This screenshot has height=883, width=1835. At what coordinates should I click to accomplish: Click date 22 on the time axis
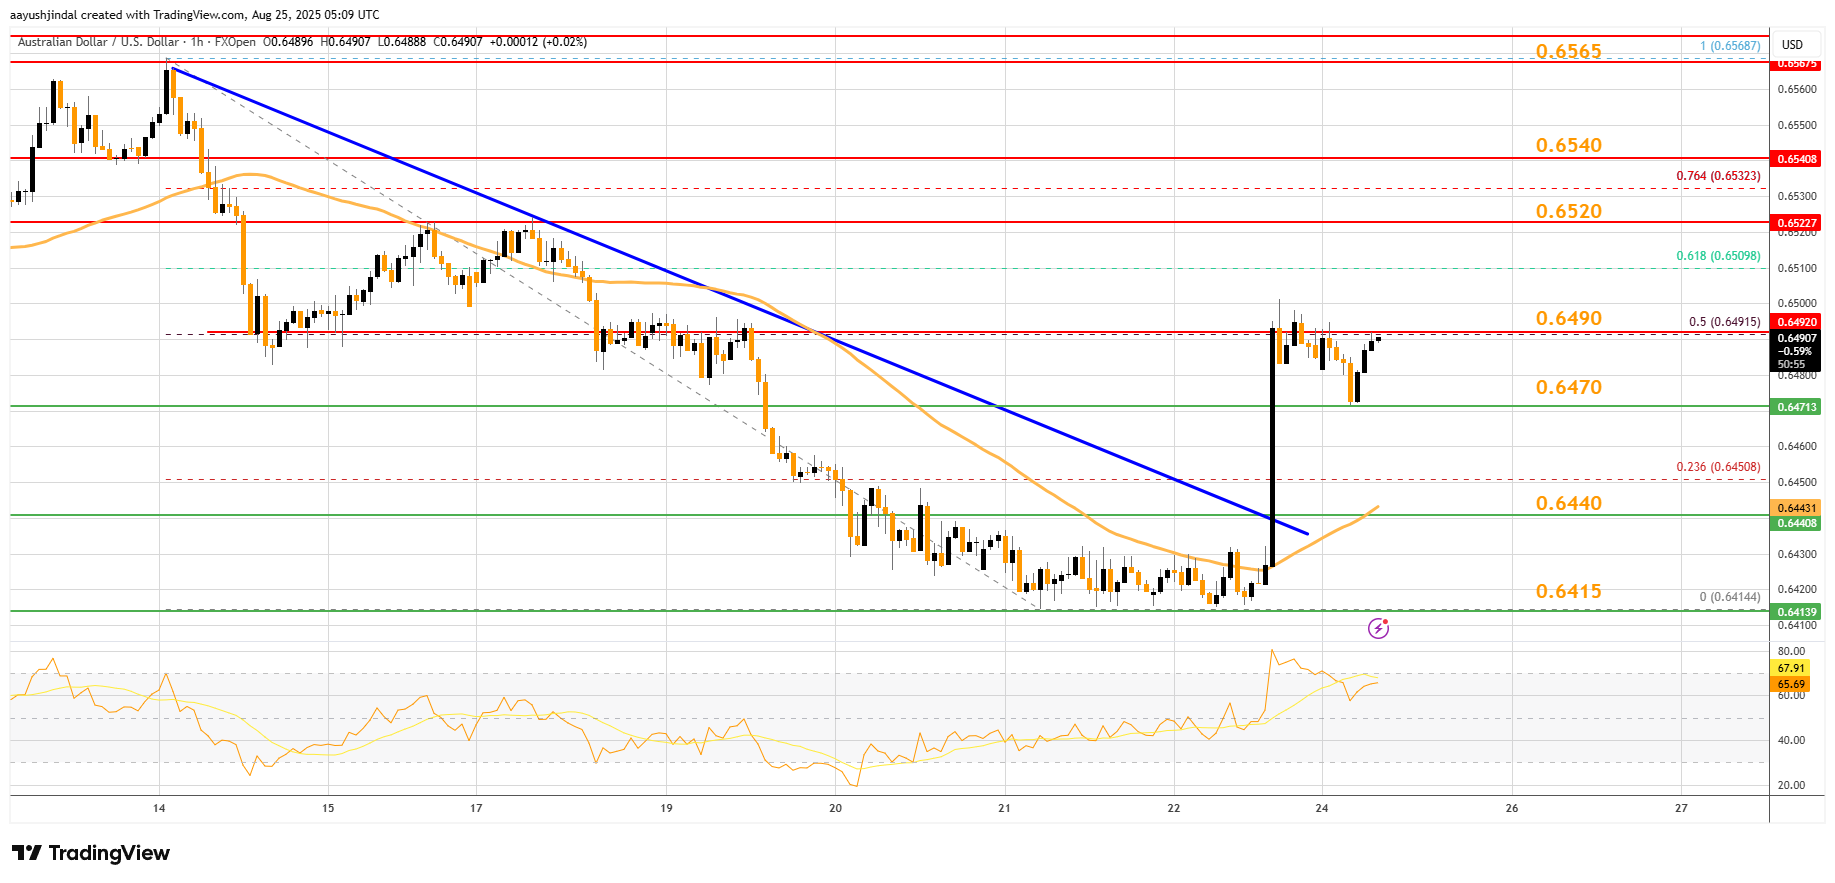pos(1174,808)
